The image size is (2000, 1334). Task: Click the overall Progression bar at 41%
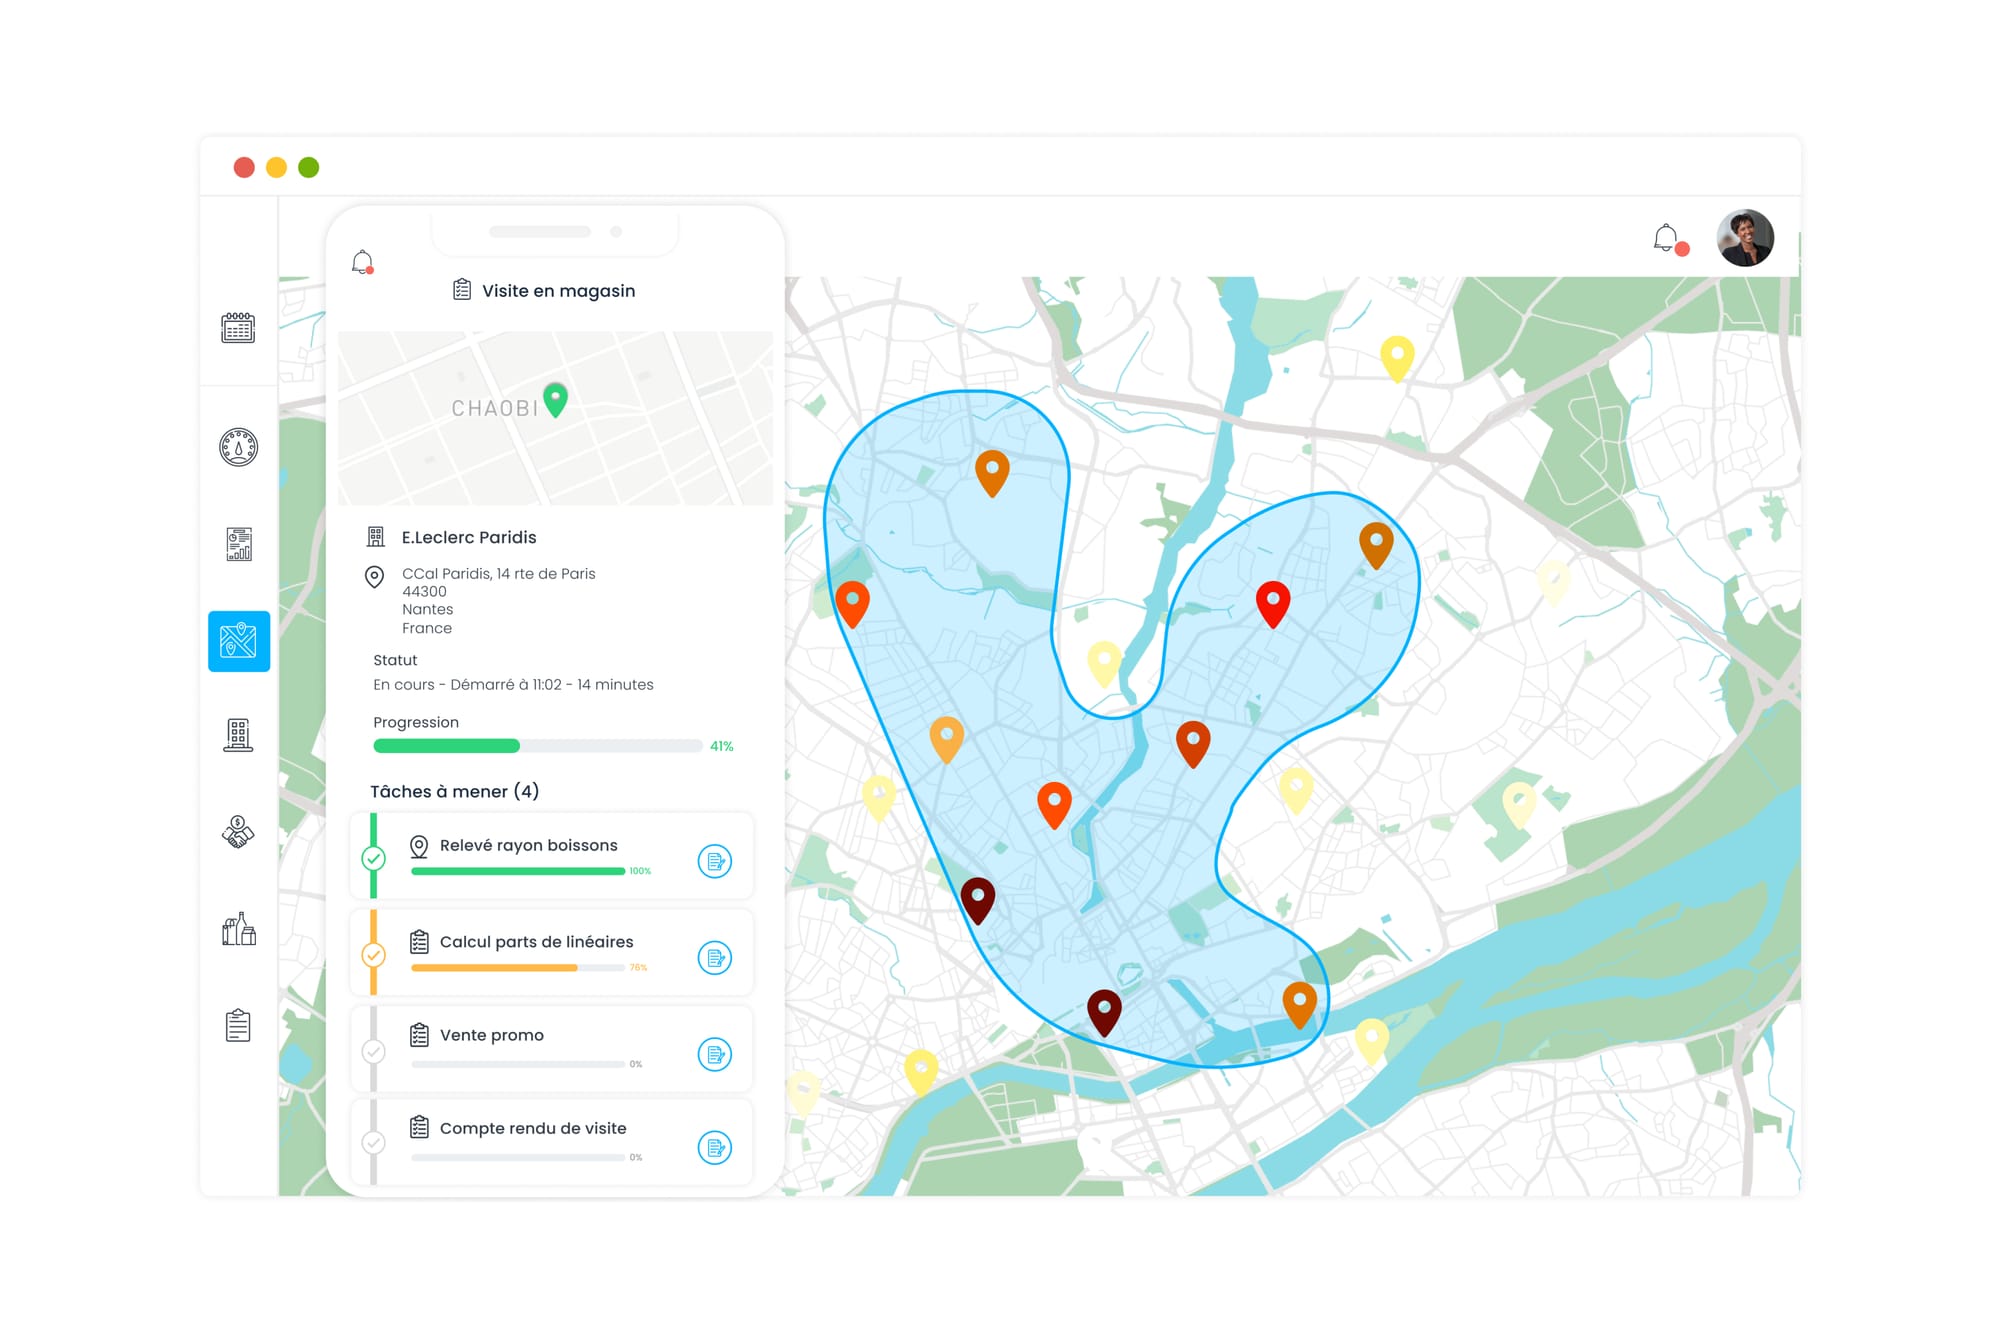(538, 746)
